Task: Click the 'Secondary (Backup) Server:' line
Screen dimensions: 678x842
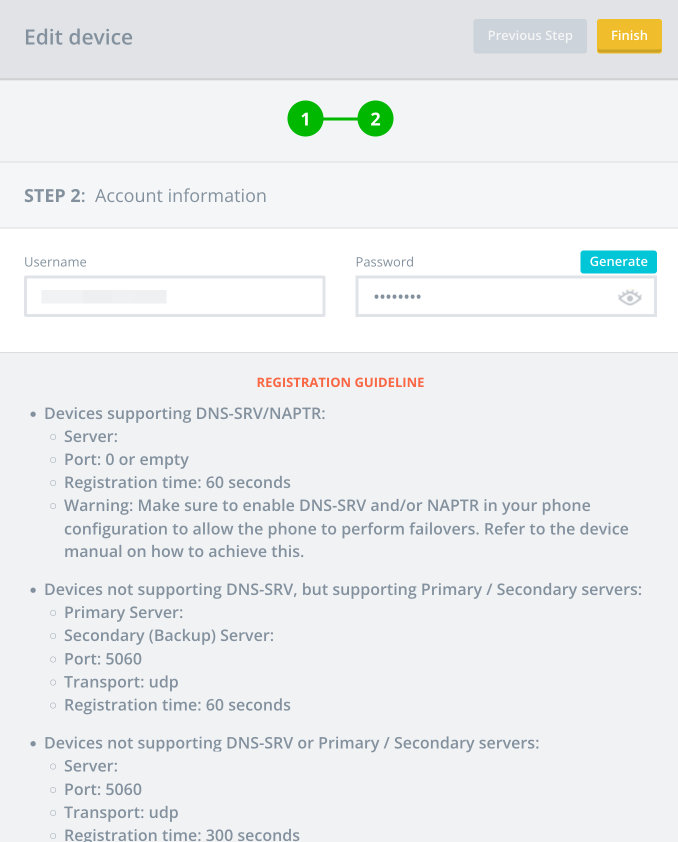Action: click(x=169, y=636)
